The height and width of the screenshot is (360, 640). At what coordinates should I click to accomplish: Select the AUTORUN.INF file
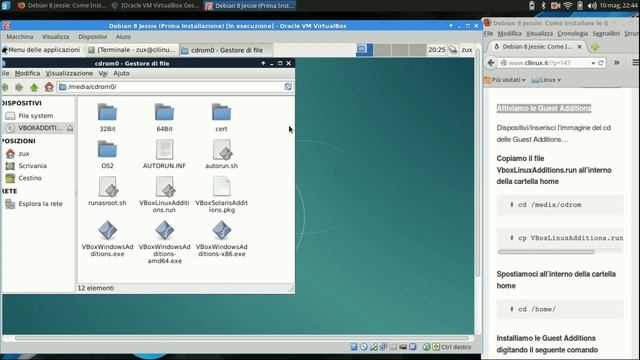tap(164, 154)
